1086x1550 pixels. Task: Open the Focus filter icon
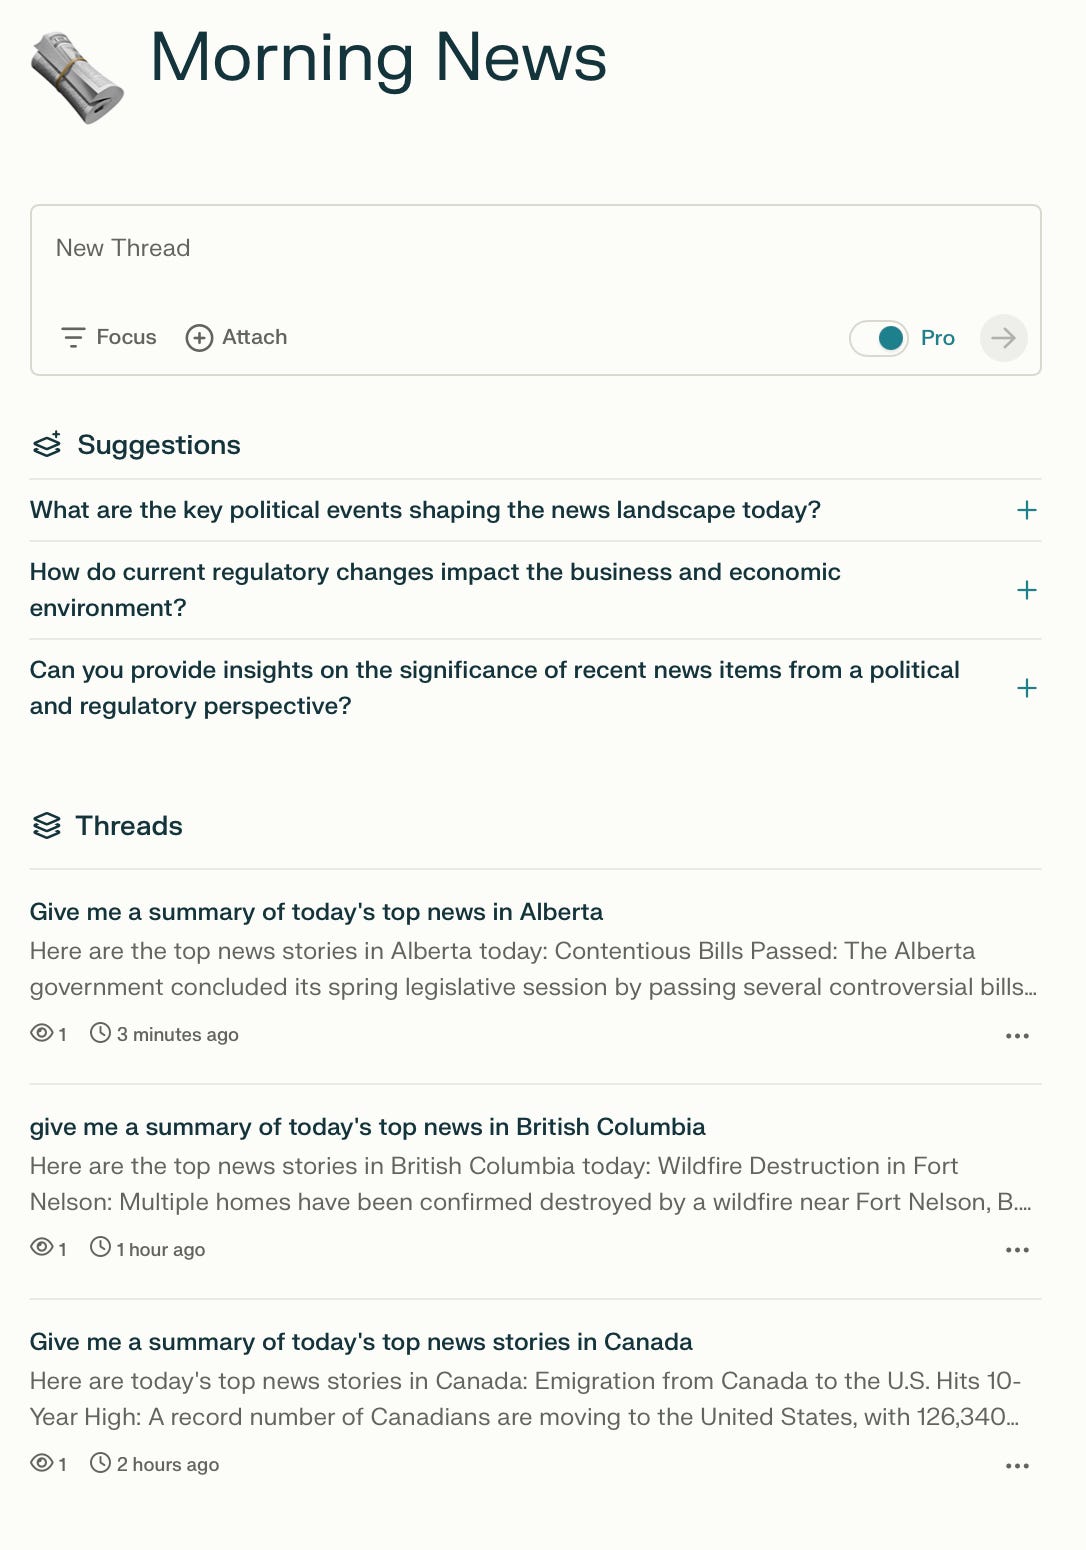(x=73, y=337)
